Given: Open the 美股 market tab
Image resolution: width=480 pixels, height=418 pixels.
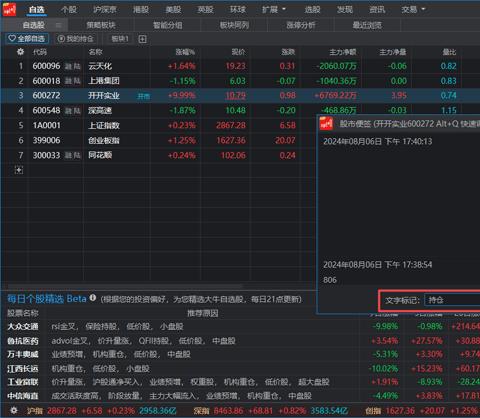Looking at the screenshot, I should click(x=173, y=10).
